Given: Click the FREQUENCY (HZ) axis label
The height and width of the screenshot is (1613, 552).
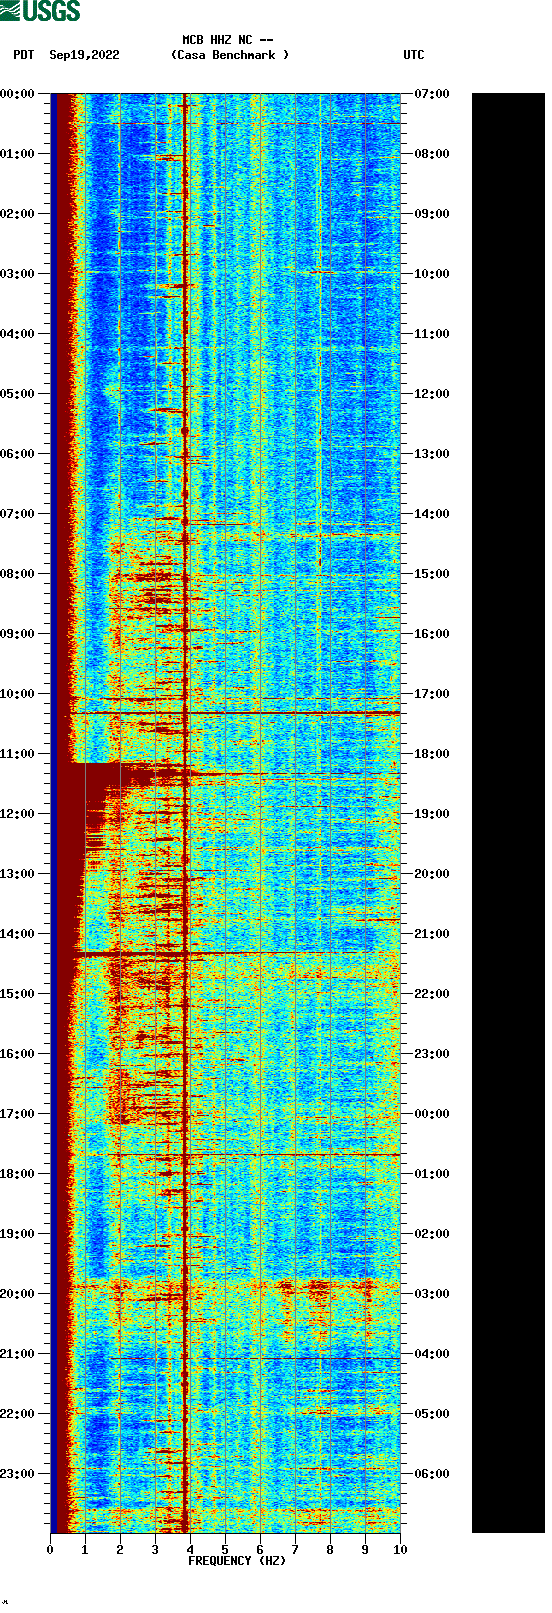Looking at the screenshot, I should click(x=237, y=1560).
